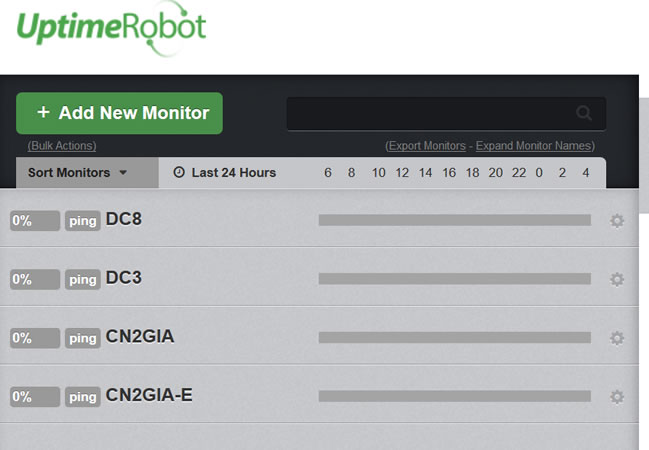
Task: Click the DC3 uptime bar
Action: point(454,279)
